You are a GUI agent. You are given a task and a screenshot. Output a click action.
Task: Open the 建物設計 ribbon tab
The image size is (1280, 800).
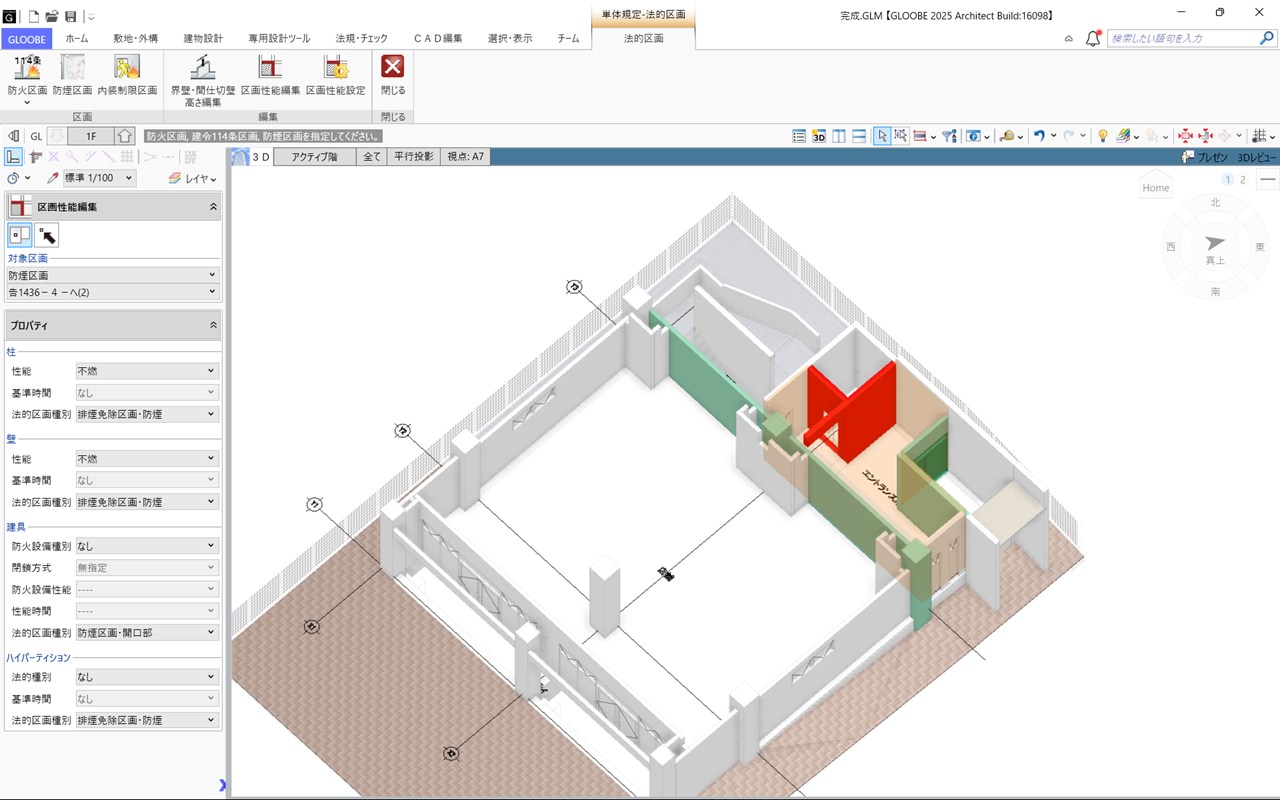coord(203,38)
